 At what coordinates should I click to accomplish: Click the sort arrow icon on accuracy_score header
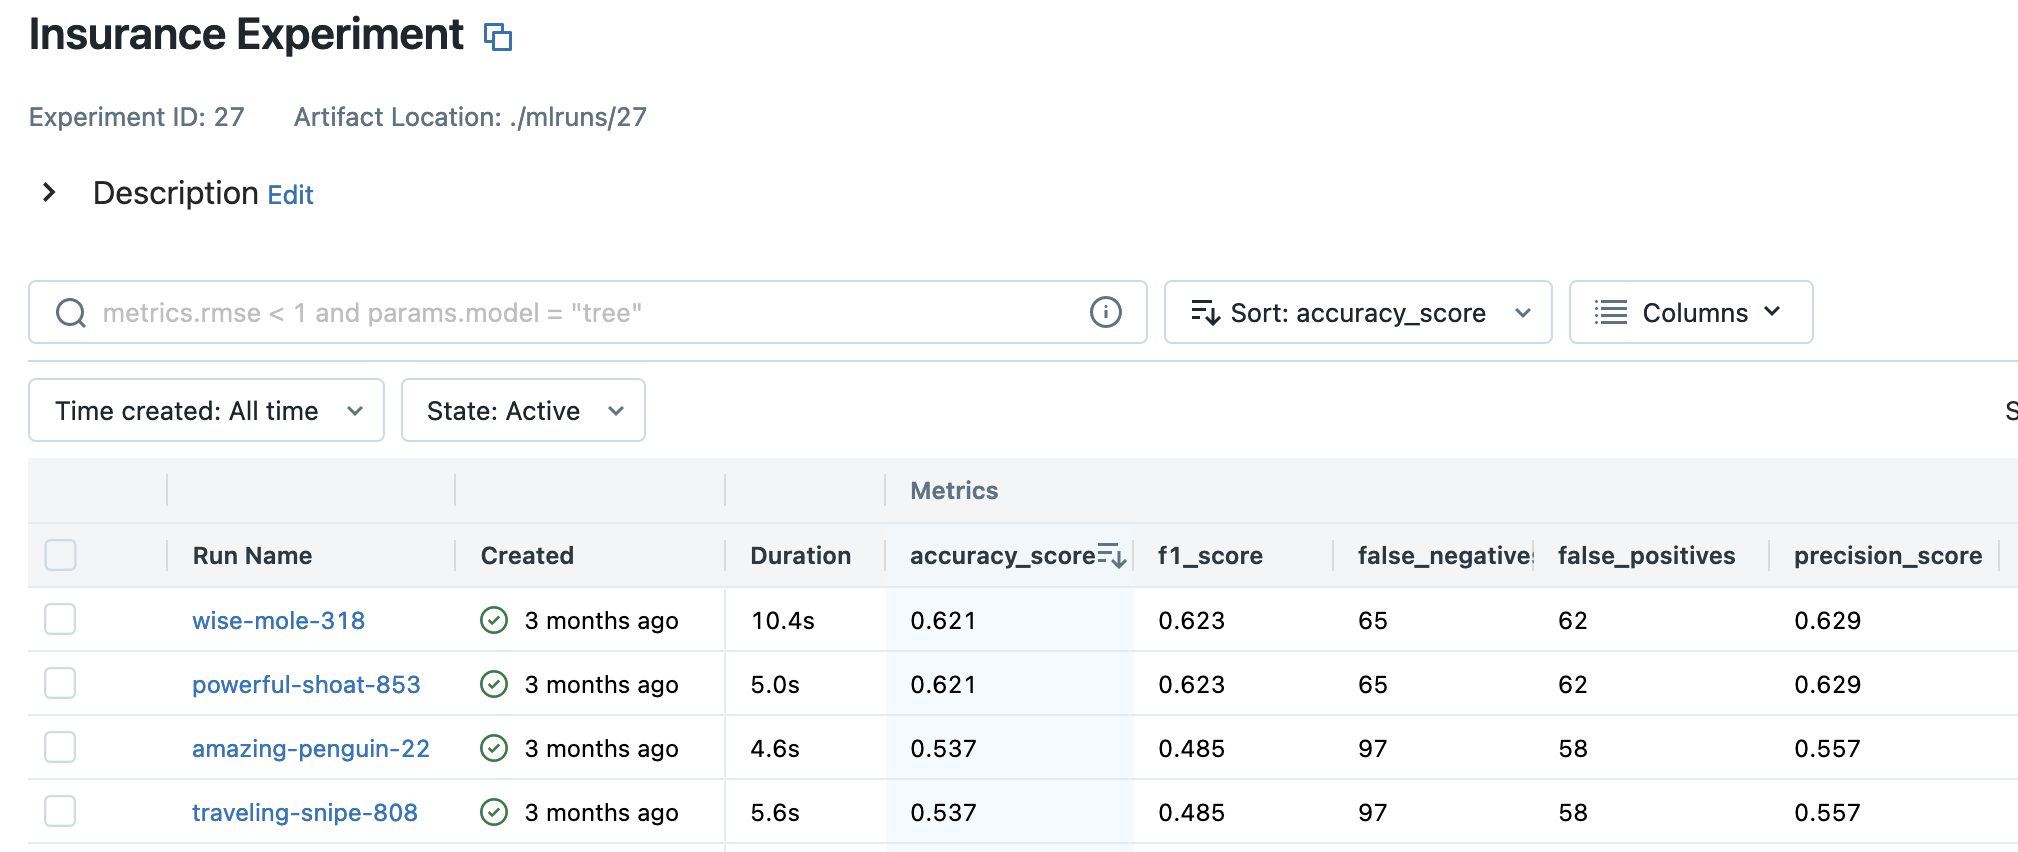pyautogui.click(x=1112, y=555)
